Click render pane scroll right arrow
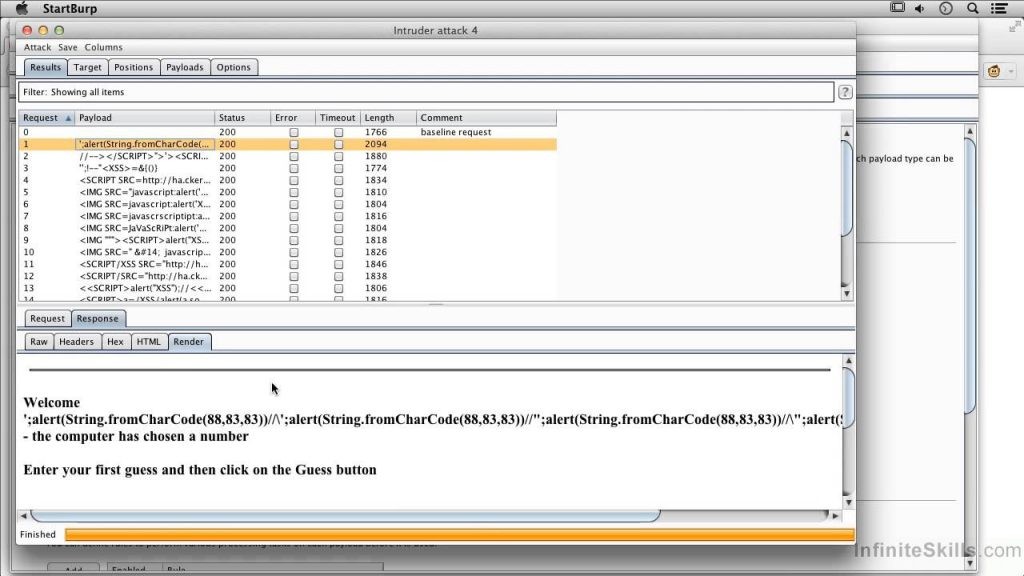 click(835, 516)
